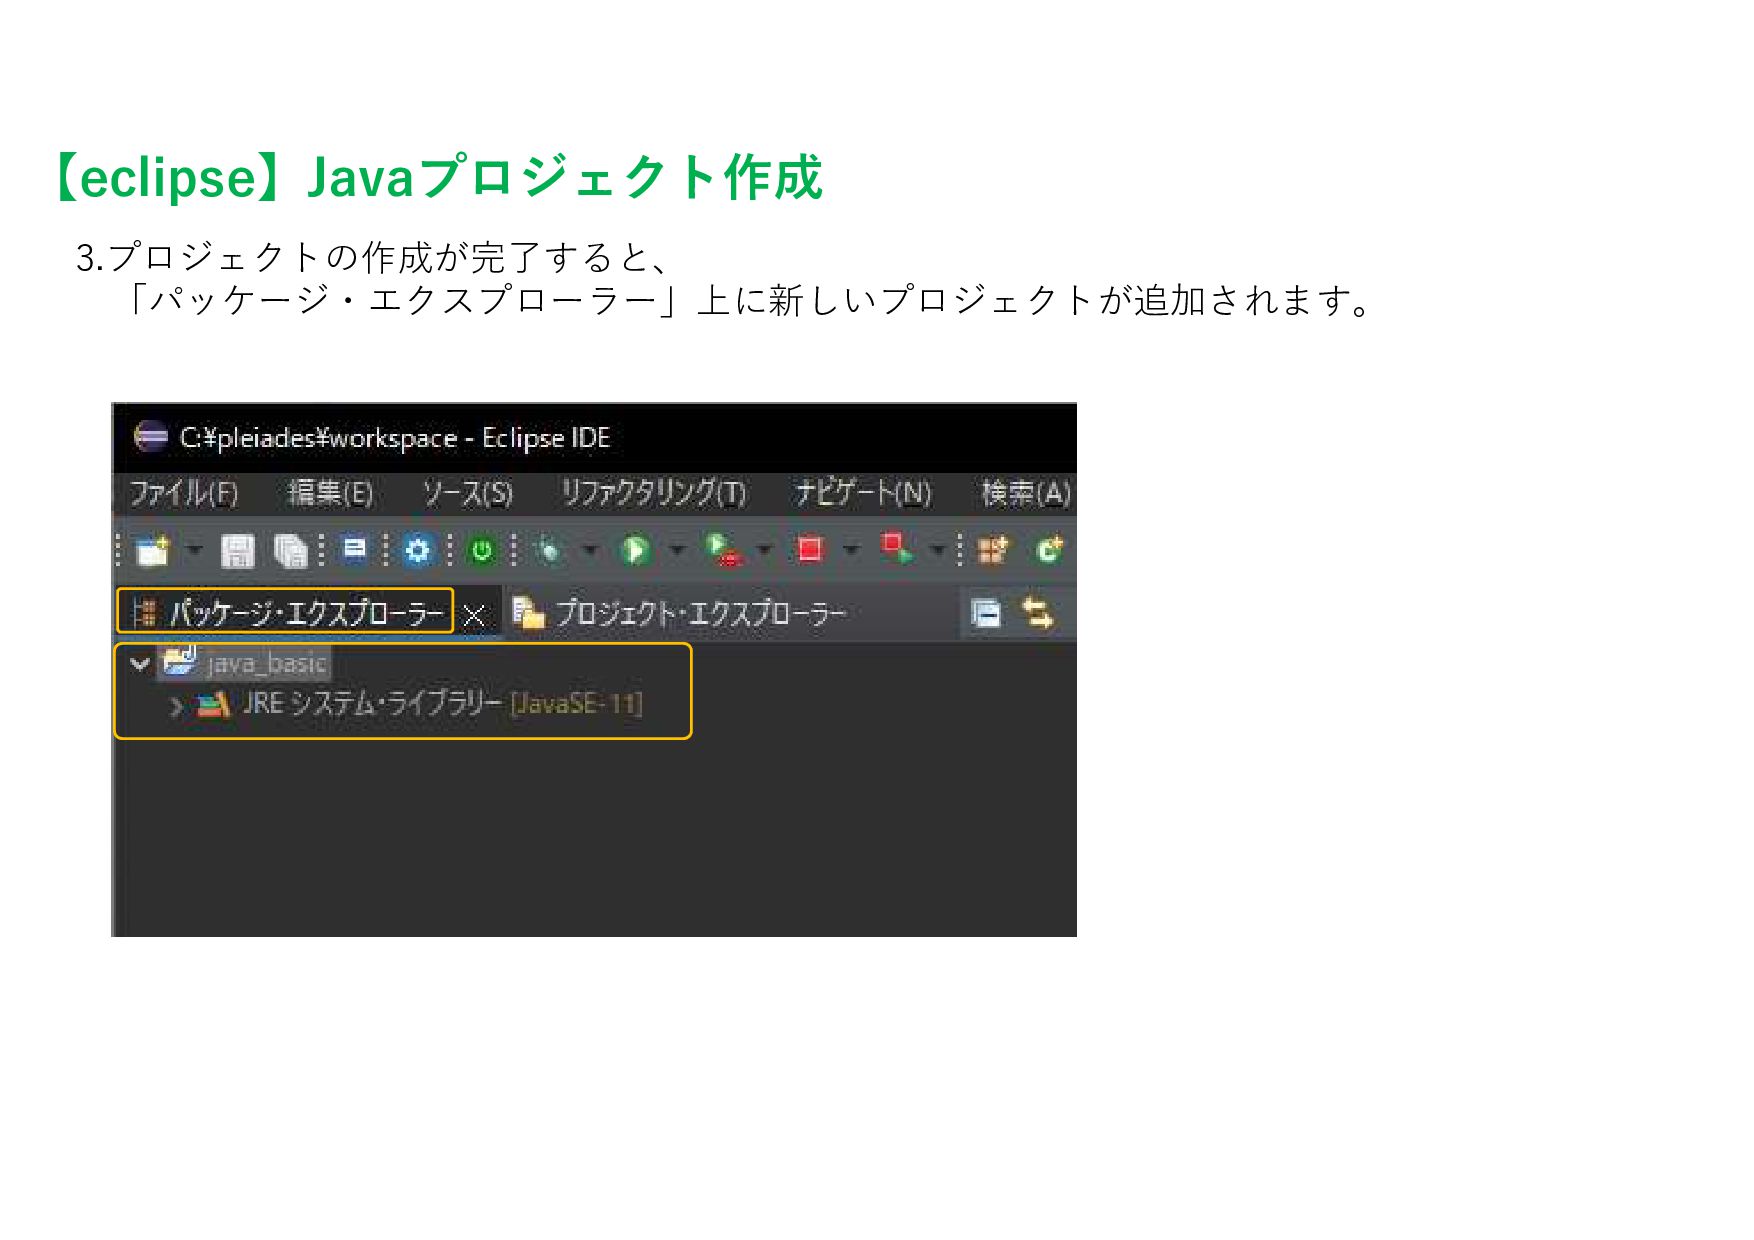
Task: Click the New wizard toolbar icon
Action: [153, 550]
